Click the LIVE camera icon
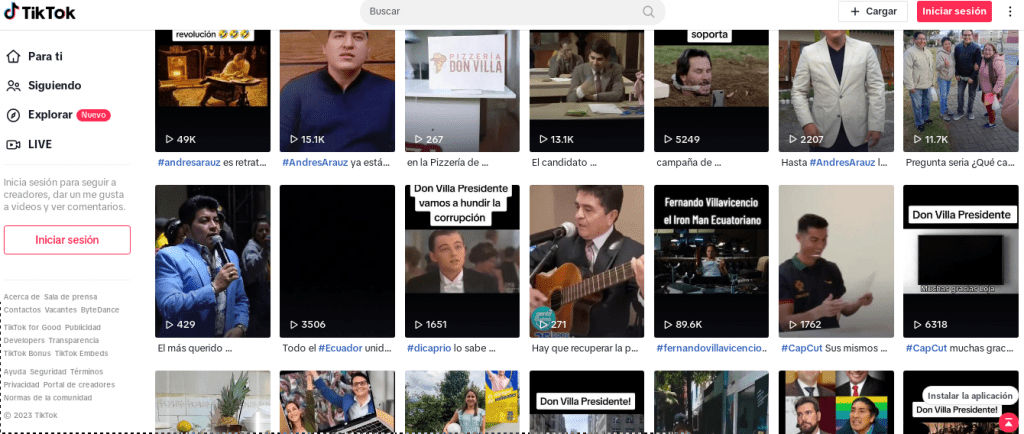The width and height of the screenshot is (1024, 434). 13,144
